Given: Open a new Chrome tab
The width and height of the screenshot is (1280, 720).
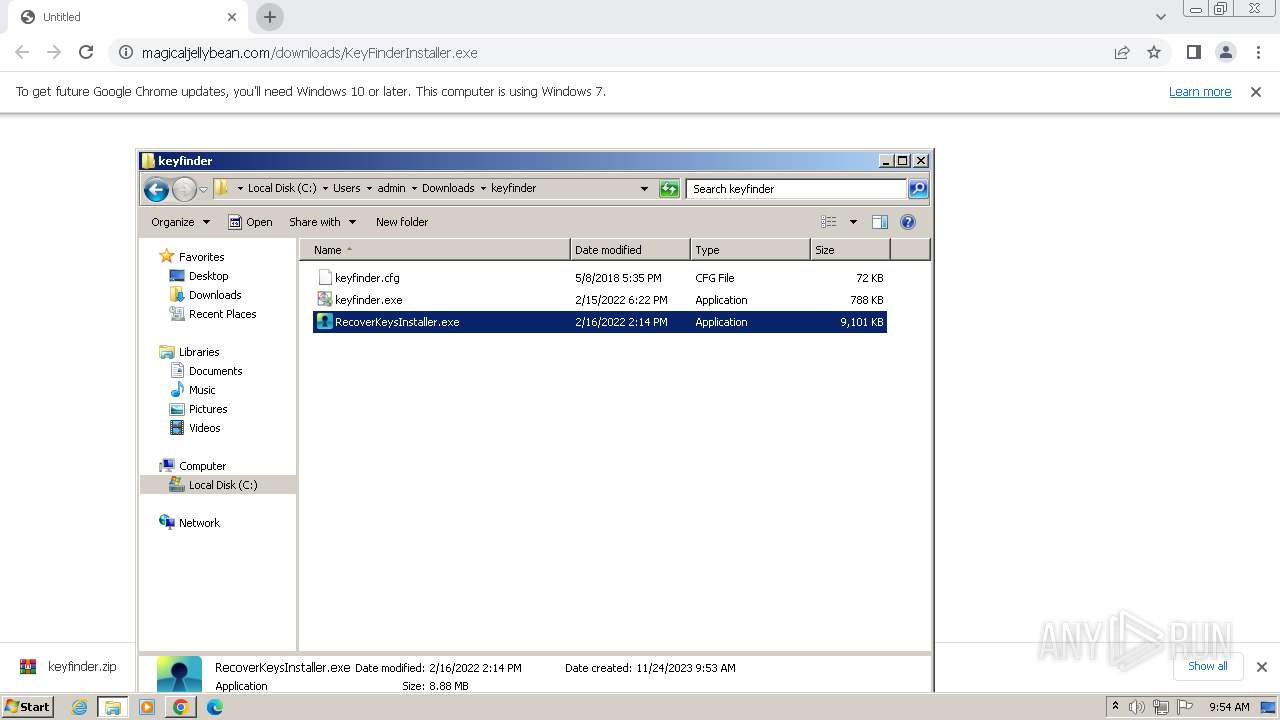Looking at the screenshot, I should pyautogui.click(x=270, y=17).
